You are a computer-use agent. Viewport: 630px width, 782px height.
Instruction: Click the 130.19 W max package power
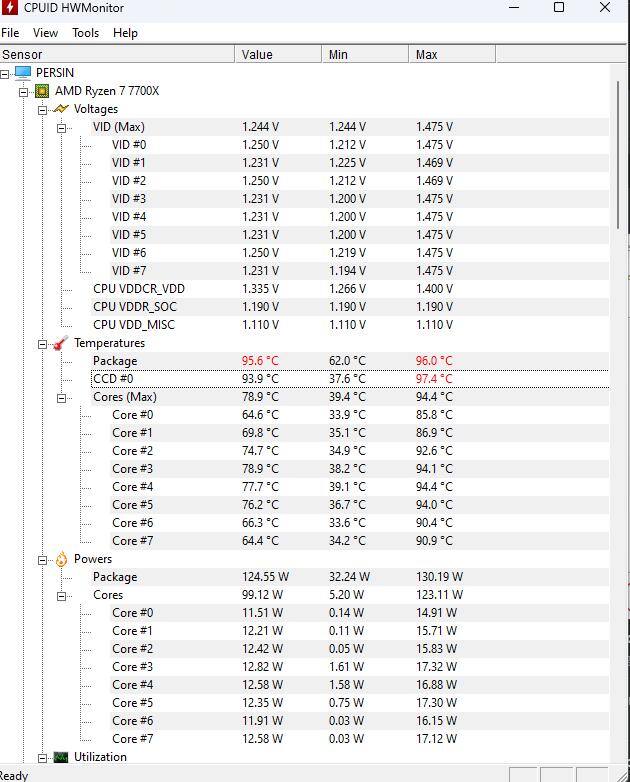tap(439, 577)
